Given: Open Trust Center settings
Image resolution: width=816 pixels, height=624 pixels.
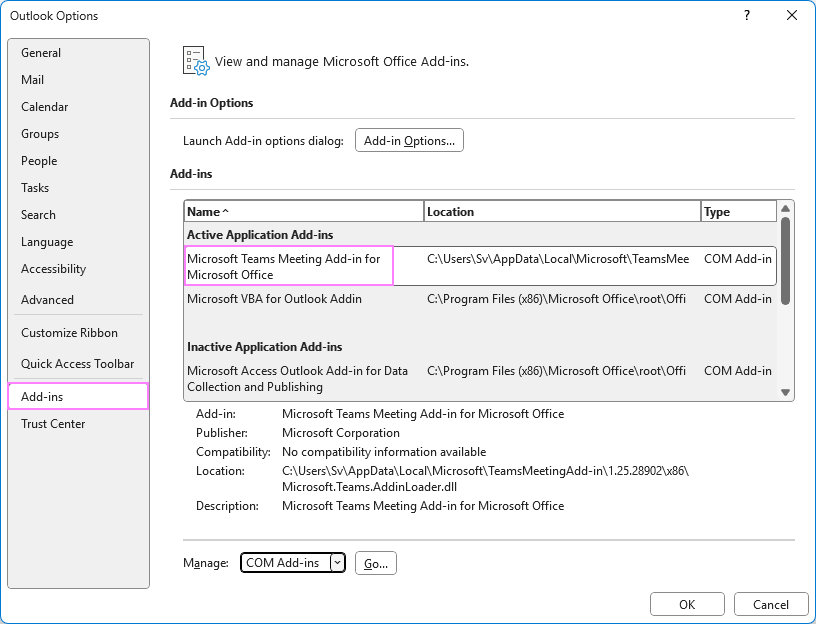Looking at the screenshot, I should click(52, 423).
